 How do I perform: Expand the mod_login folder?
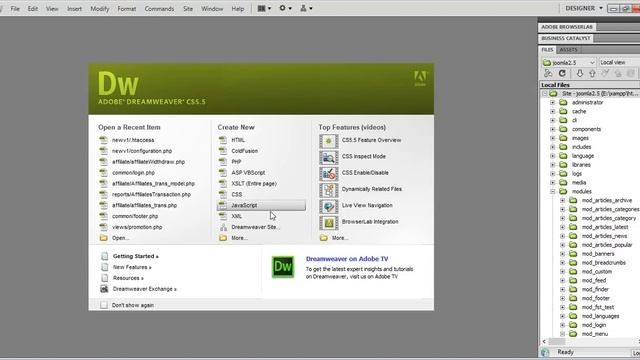(562, 325)
